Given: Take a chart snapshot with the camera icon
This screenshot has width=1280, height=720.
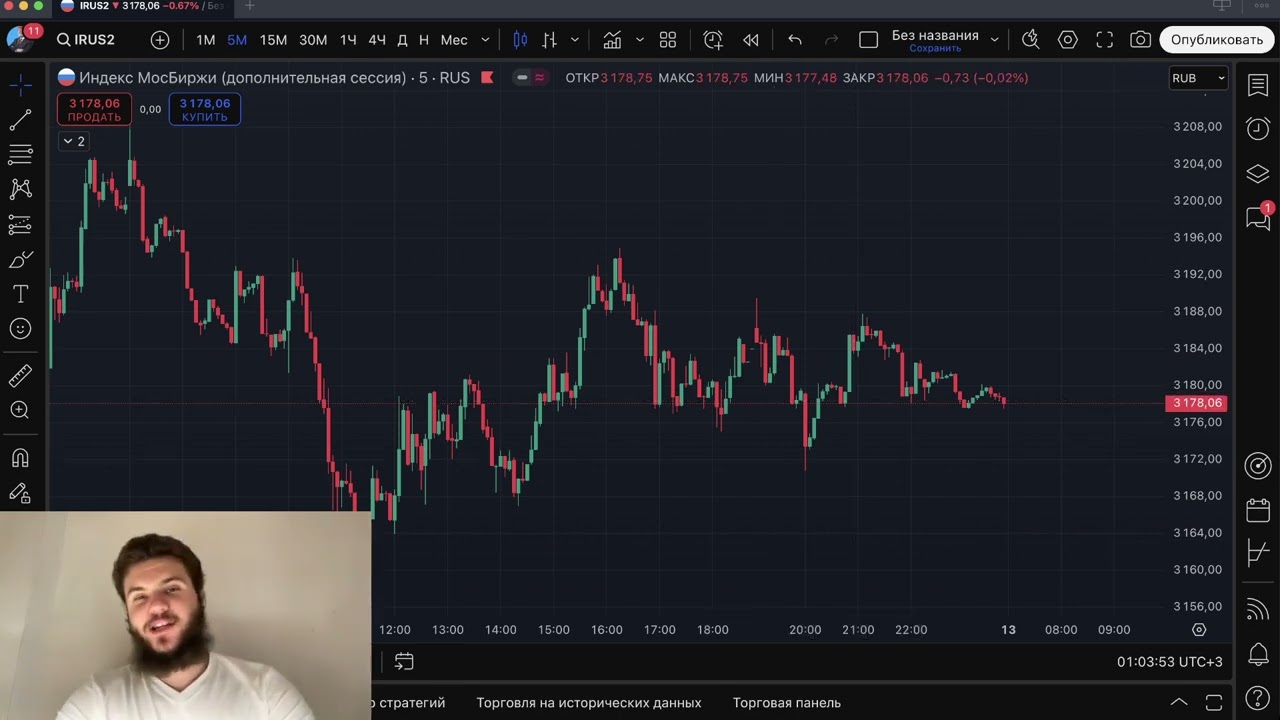Looking at the screenshot, I should (1140, 40).
